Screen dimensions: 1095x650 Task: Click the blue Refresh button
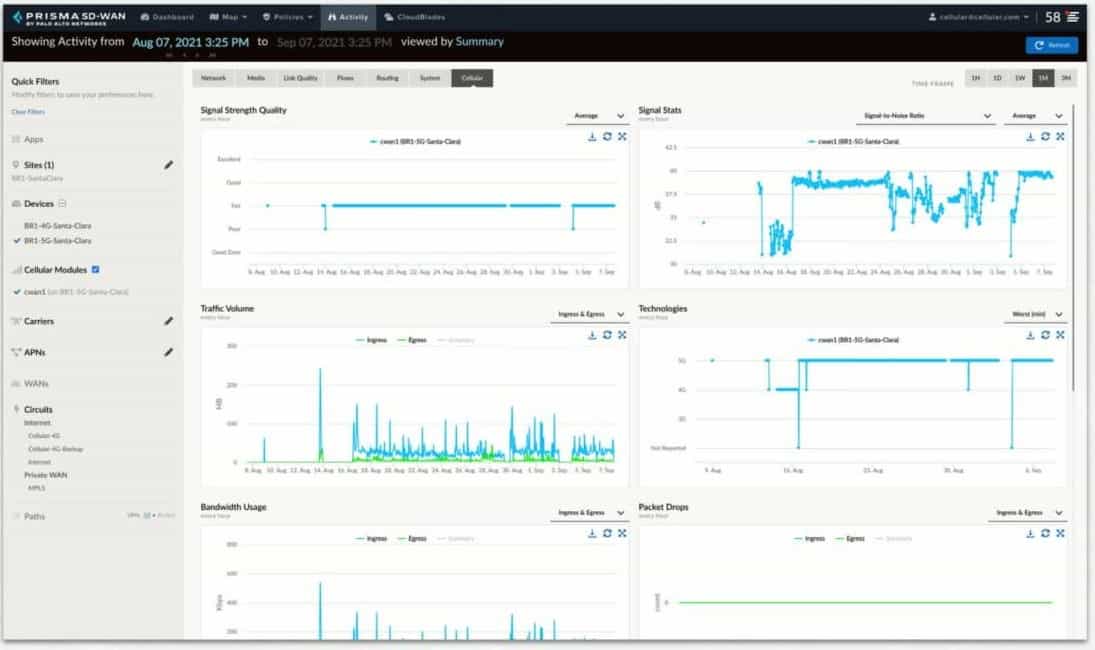coord(1052,45)
